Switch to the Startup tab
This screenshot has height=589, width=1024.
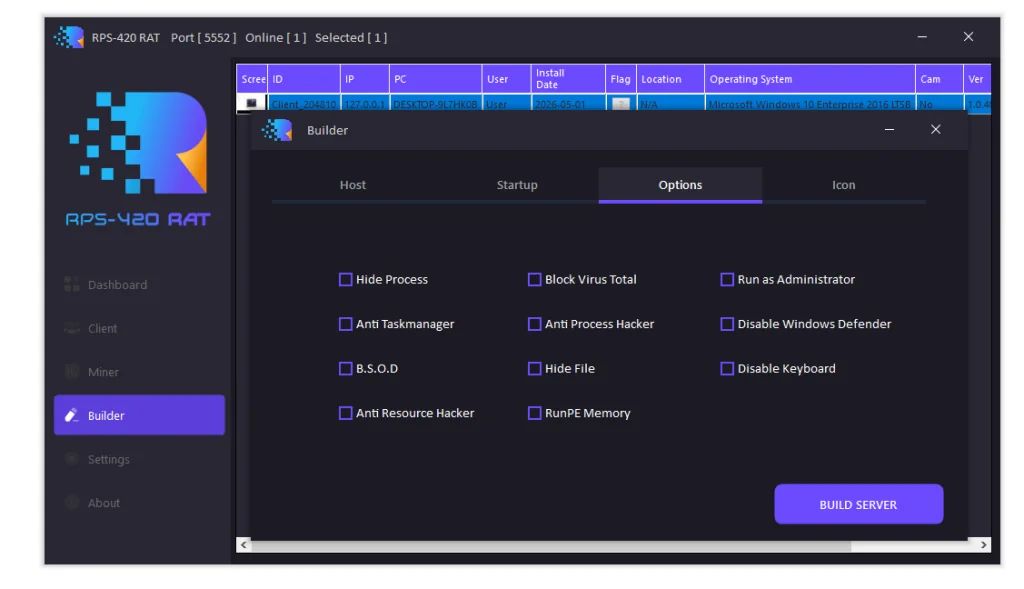point(517,185)
